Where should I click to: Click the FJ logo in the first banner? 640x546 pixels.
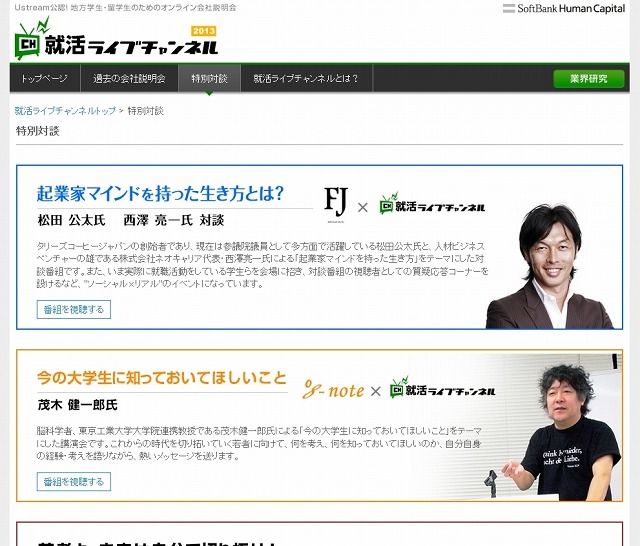336,203
